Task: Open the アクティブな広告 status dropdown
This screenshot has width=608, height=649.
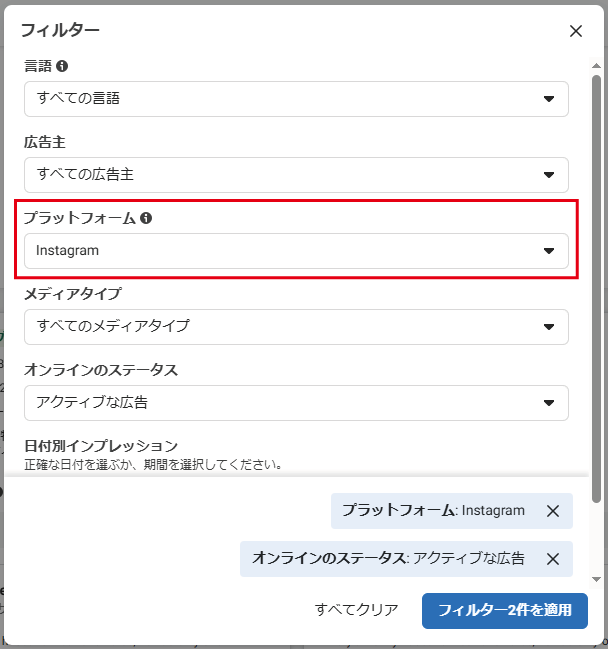Action: [x=296, y=403]
